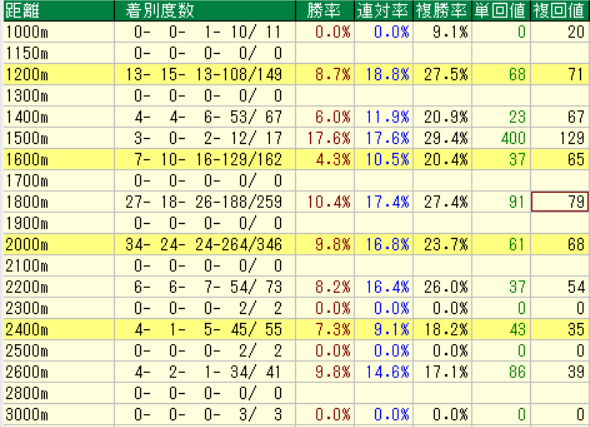Click the 0- 0- 0- 3/ 3 record cell
This screenshot has width=590, height=427.
pyautogui.click(x=205, y=415)
